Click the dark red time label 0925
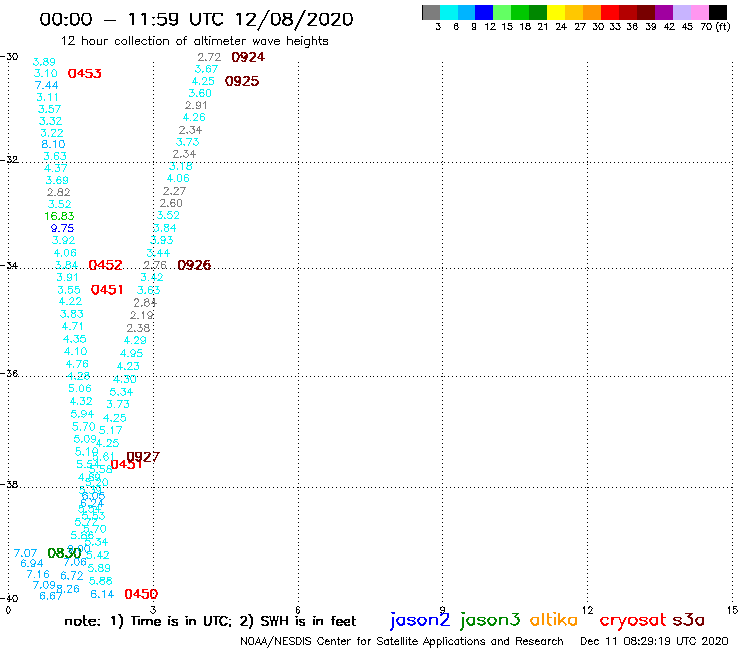Image resolution: width=740 pixels, height=650 pixels. click(x=242, y=81)
